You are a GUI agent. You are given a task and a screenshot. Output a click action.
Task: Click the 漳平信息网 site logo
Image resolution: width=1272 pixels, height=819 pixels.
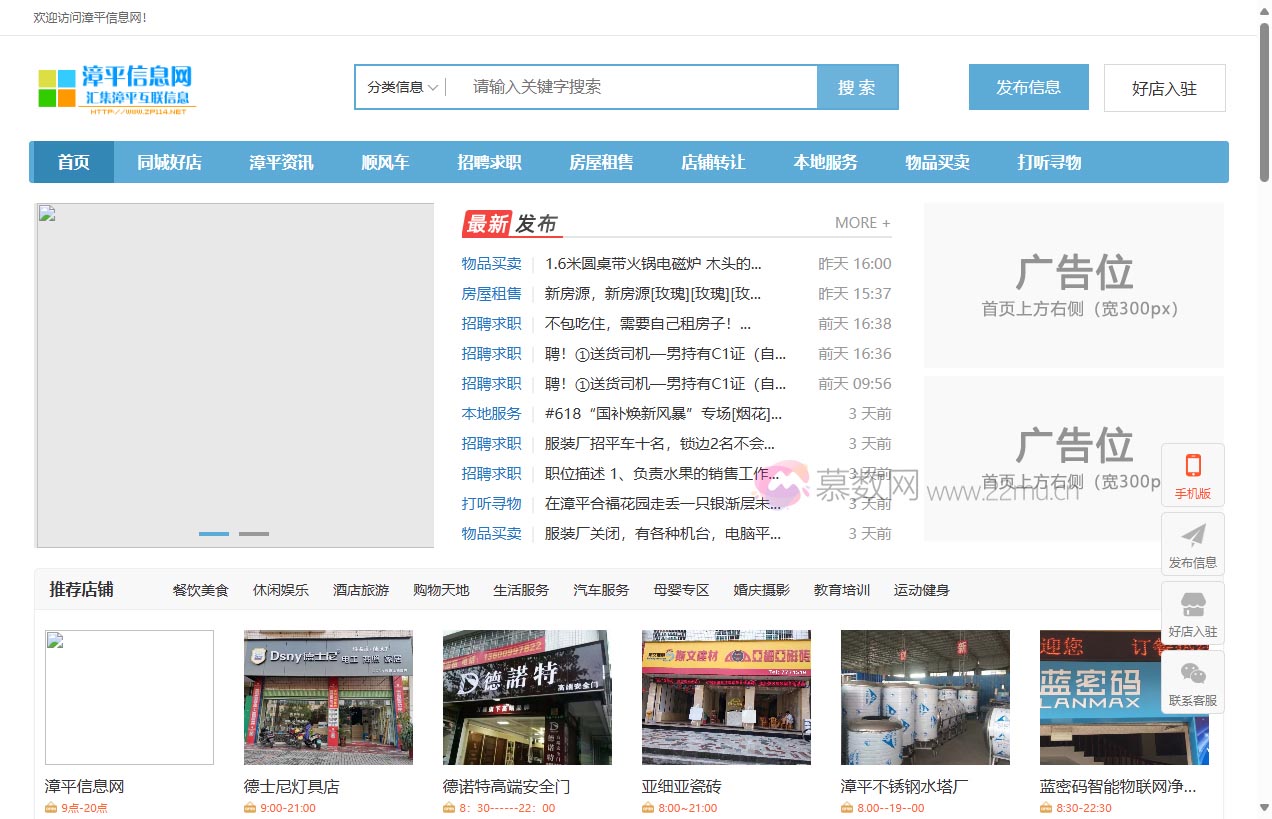(113, 87)
